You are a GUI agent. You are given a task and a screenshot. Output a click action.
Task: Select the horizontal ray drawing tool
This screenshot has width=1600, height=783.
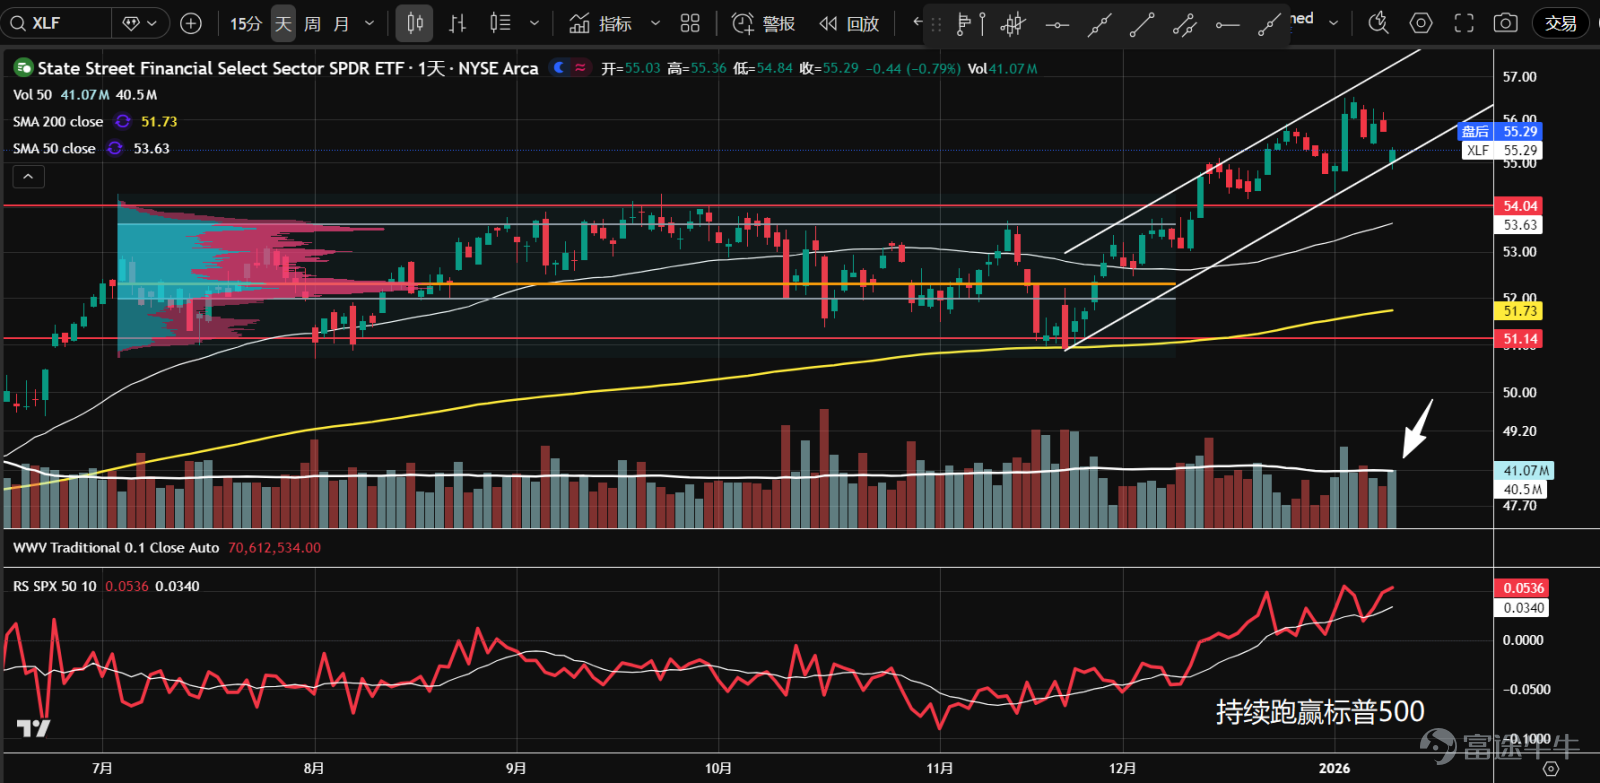(1228, 24)
